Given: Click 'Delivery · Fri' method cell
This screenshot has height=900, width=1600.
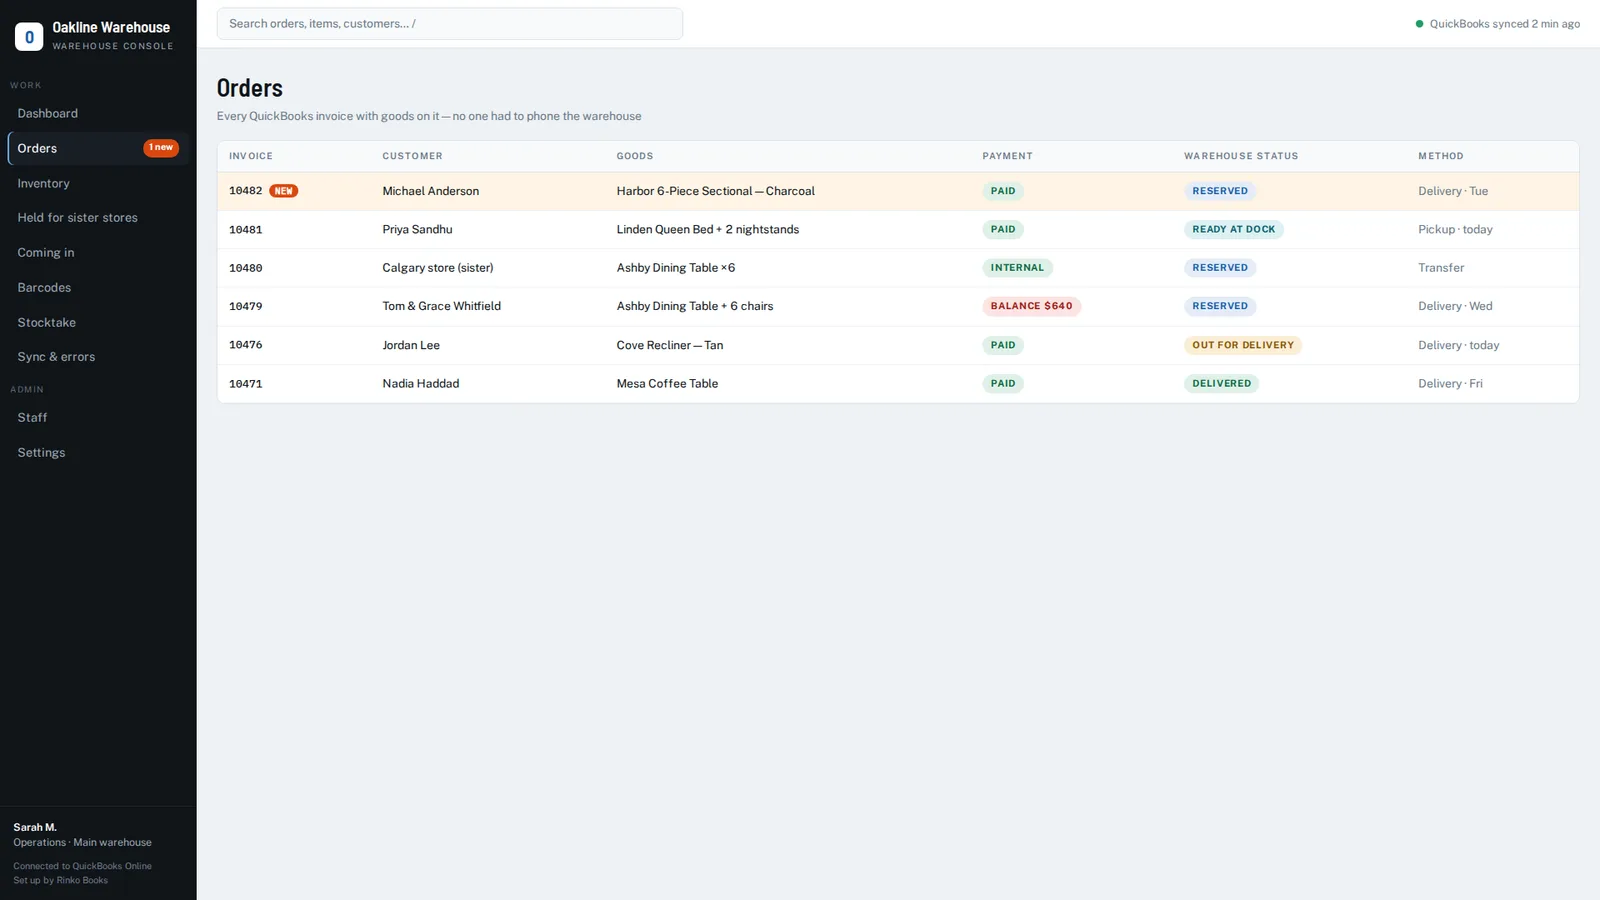Looking at the screenshot, I should 1450,384.
